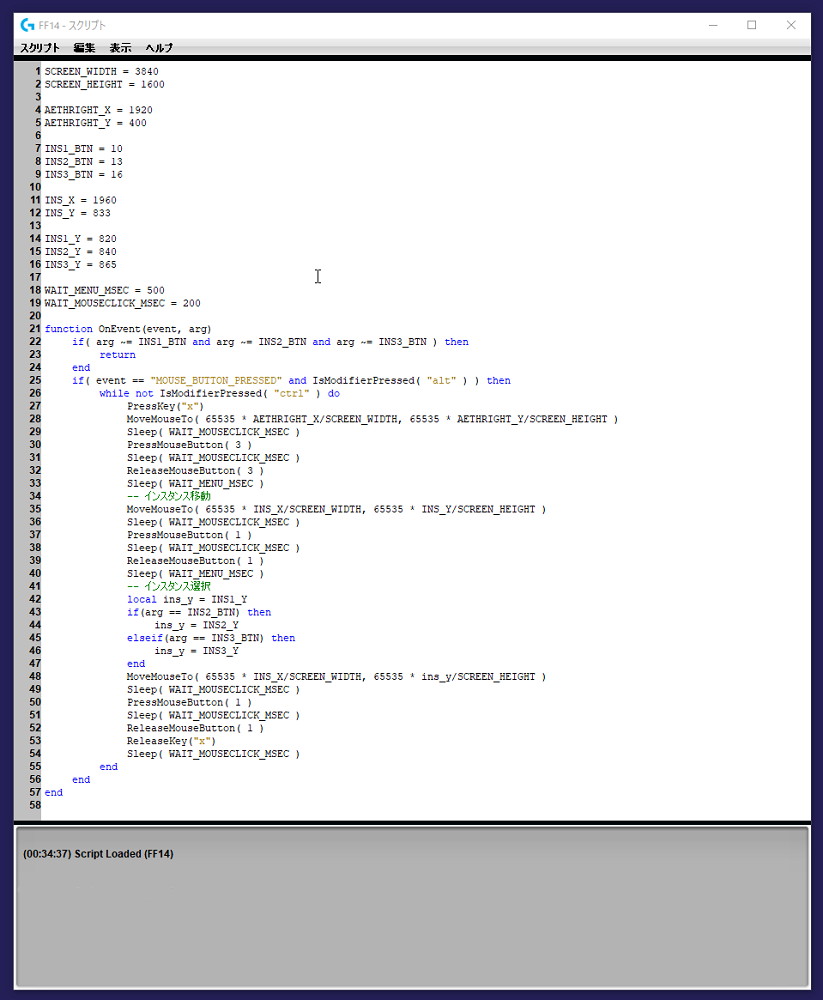Click line 'AETHRIGHT_Y = 400'
Image resolution: width=823 pixels, height=1000 pixels.
click(96, 122)
